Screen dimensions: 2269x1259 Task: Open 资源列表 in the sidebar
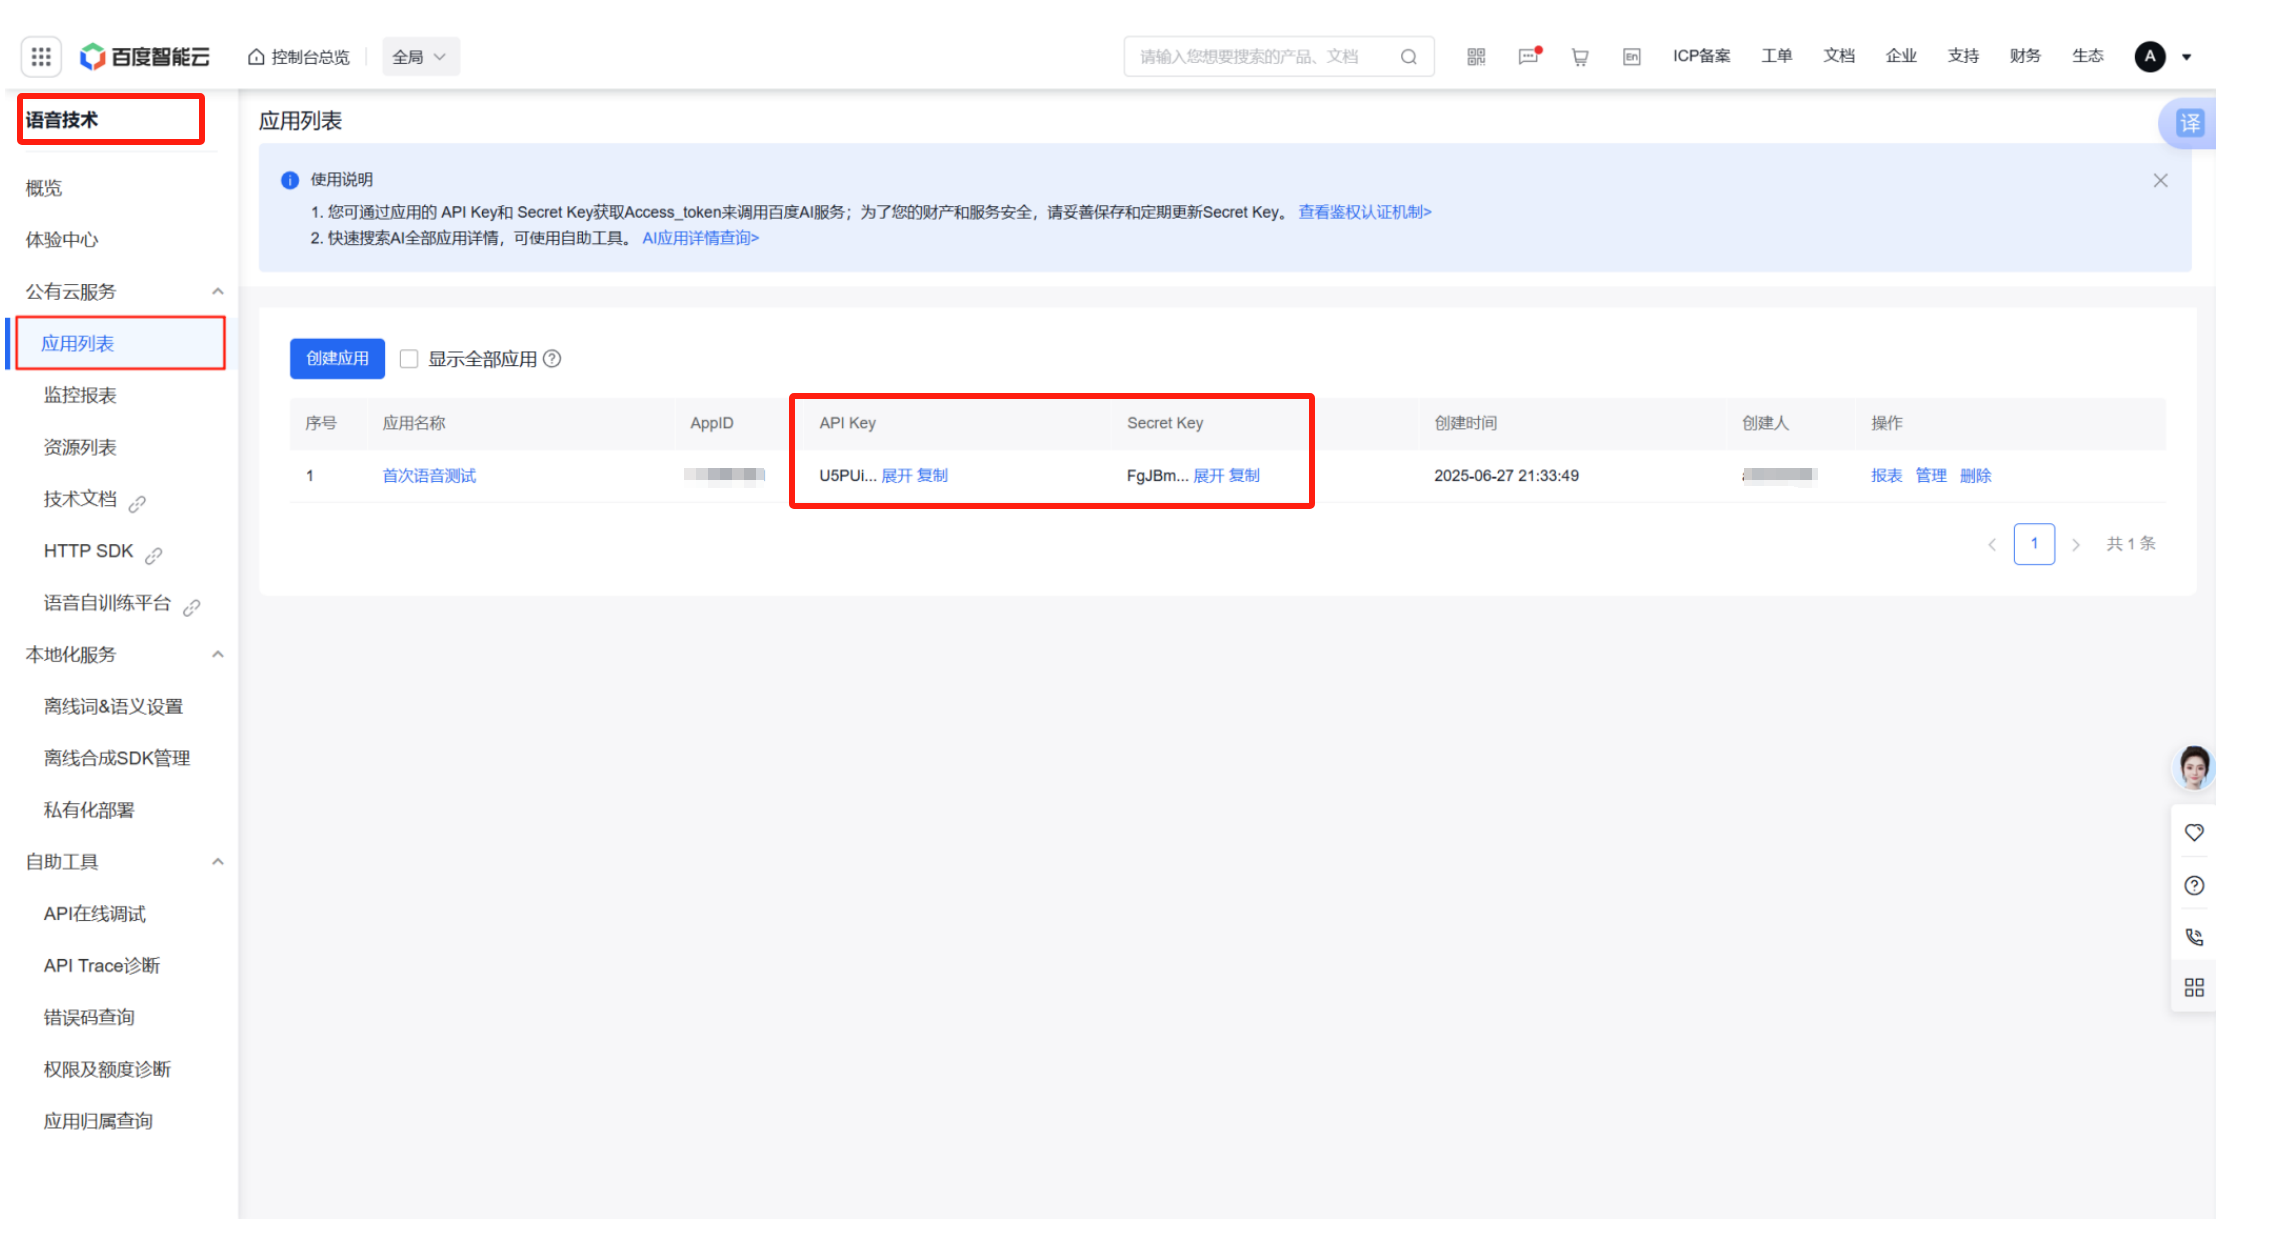click(80, 447)
